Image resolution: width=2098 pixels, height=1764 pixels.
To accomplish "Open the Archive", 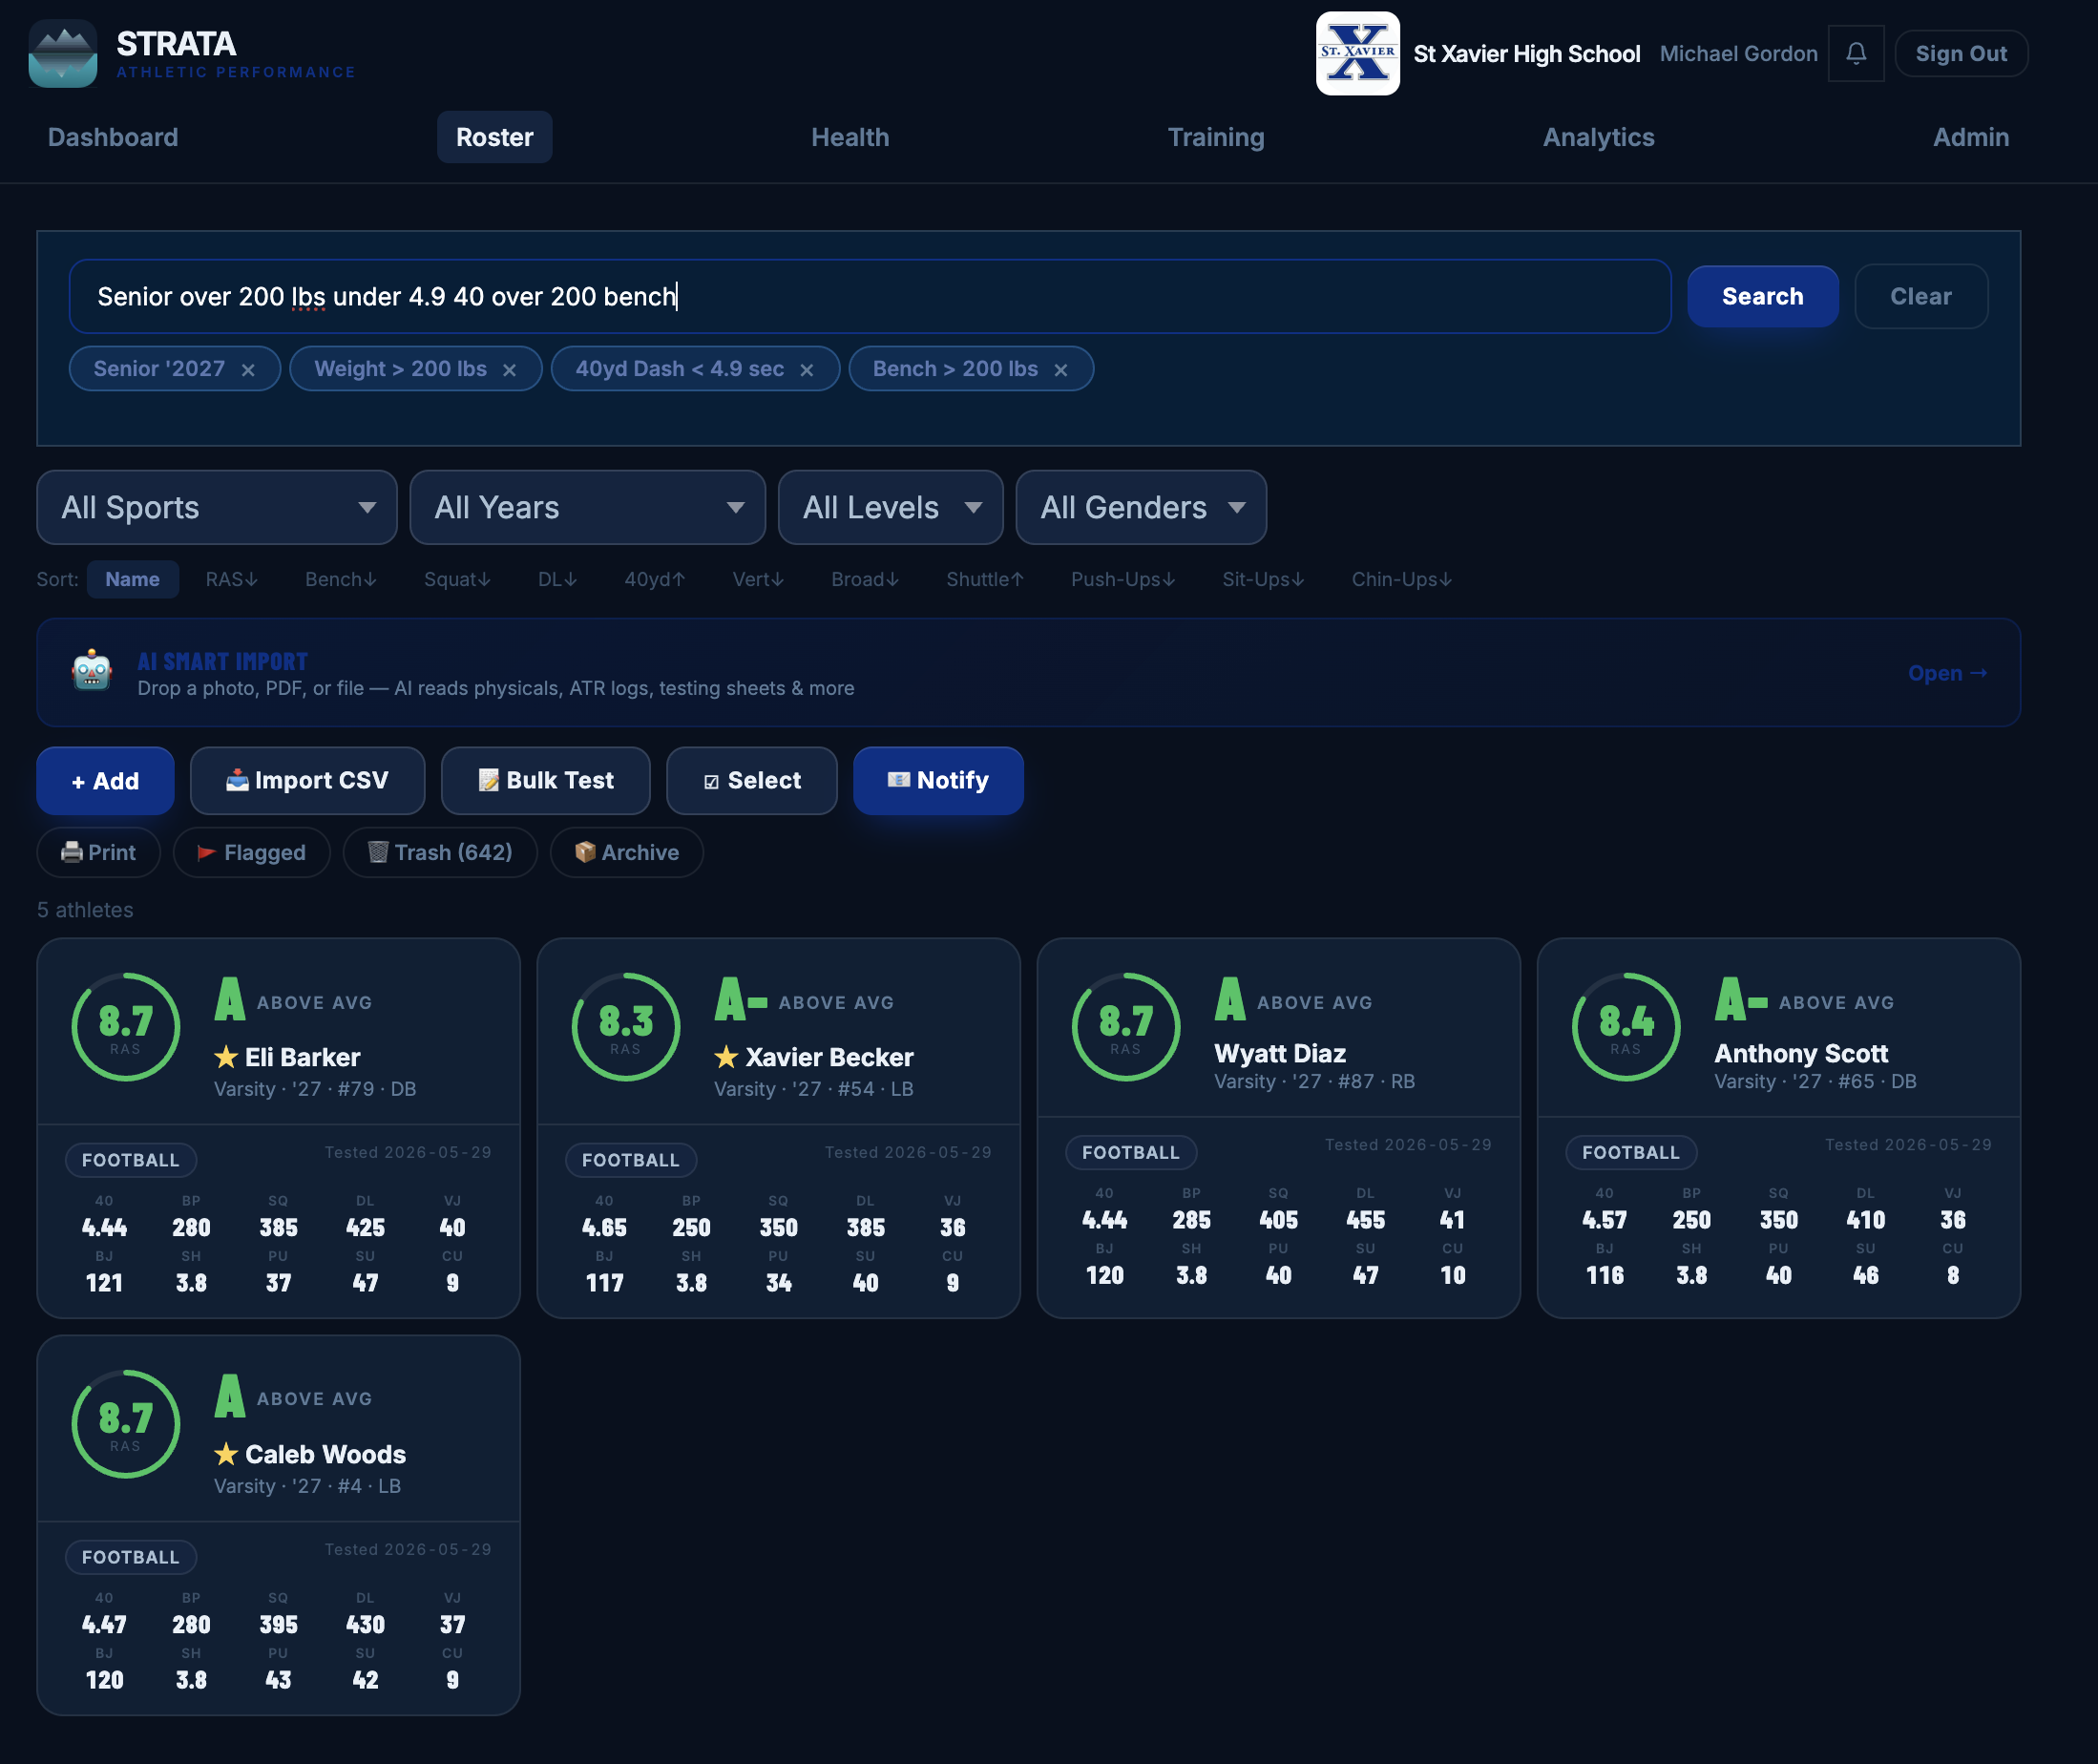I will (627, 853).
